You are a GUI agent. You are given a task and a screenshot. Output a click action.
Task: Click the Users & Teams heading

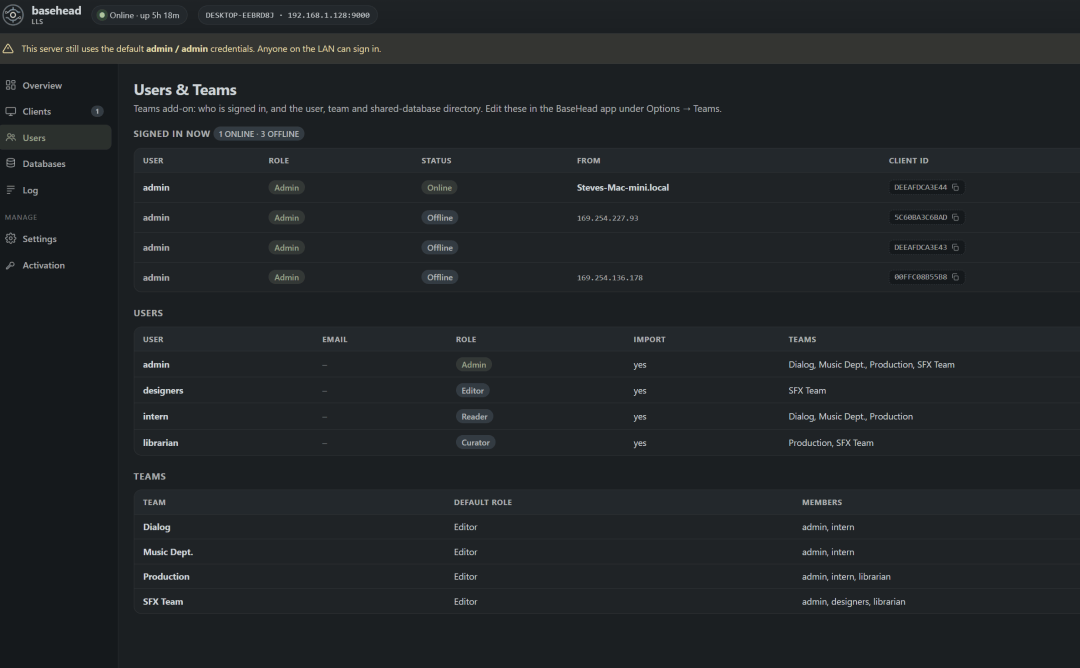[x=185, y=90]
